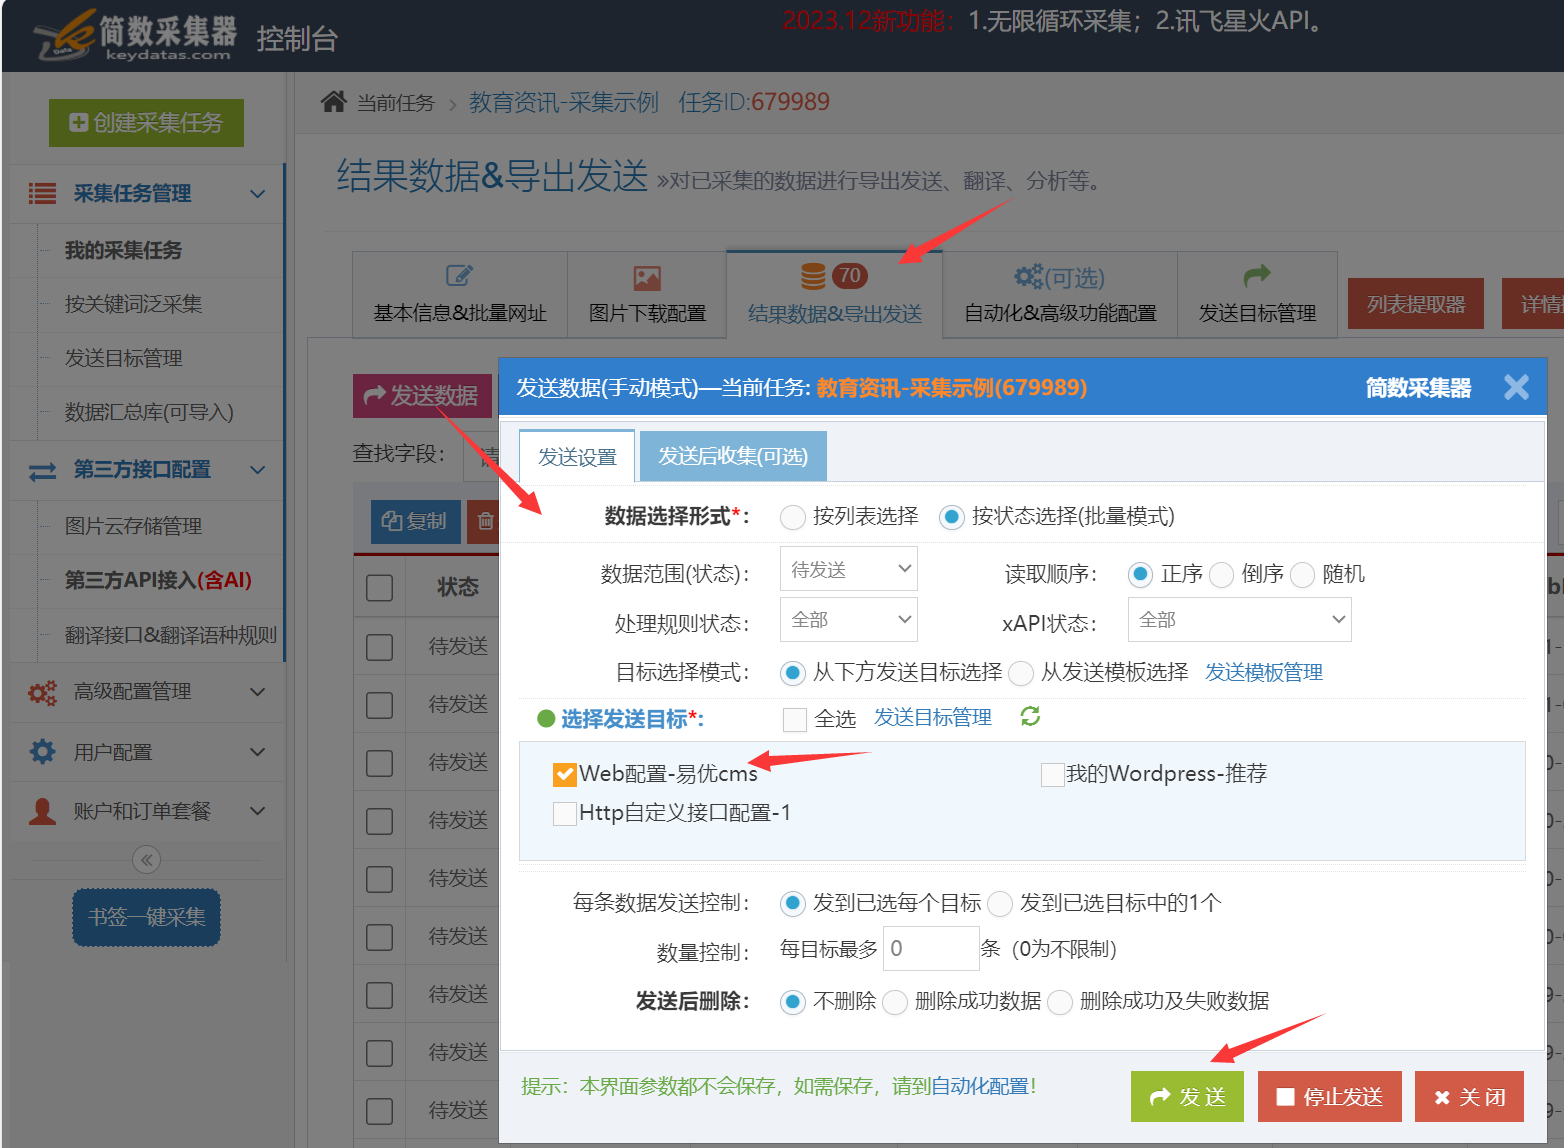Click the cog icon beside 用户配置
The width and height of the screenshot is (1564, 1148).
click(42, 751)
